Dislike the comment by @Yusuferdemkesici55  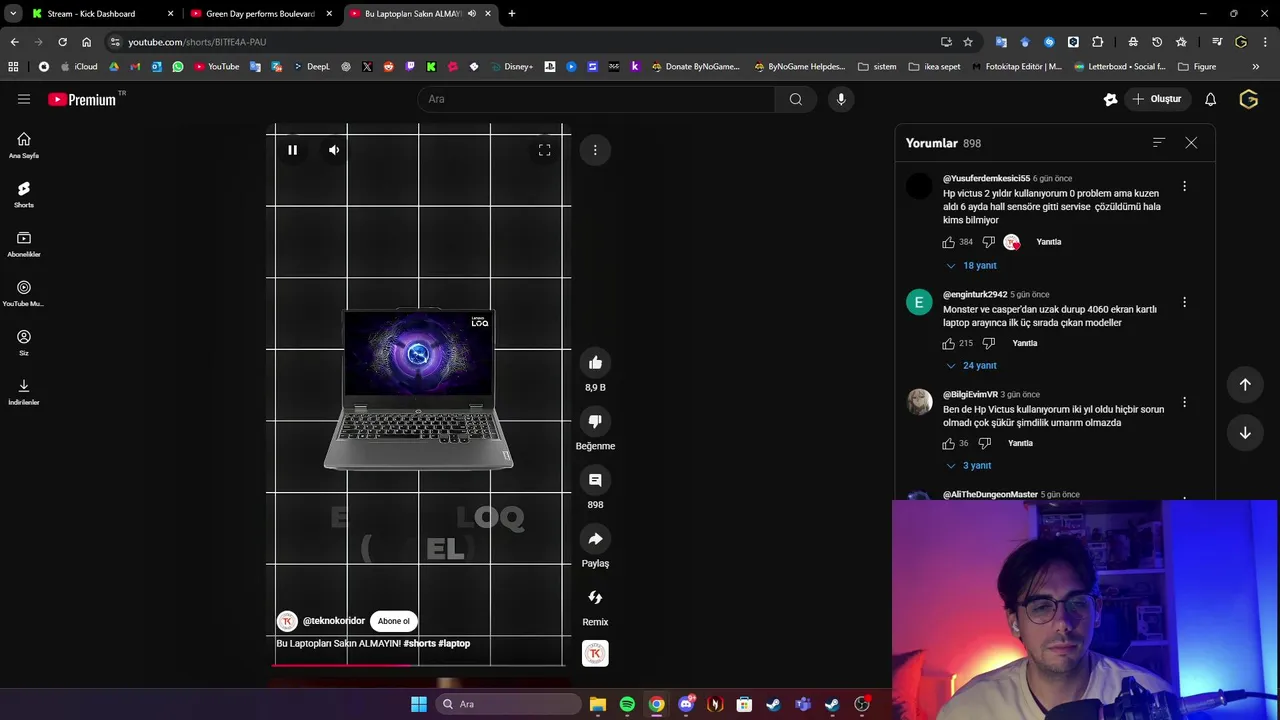[988, 242]
